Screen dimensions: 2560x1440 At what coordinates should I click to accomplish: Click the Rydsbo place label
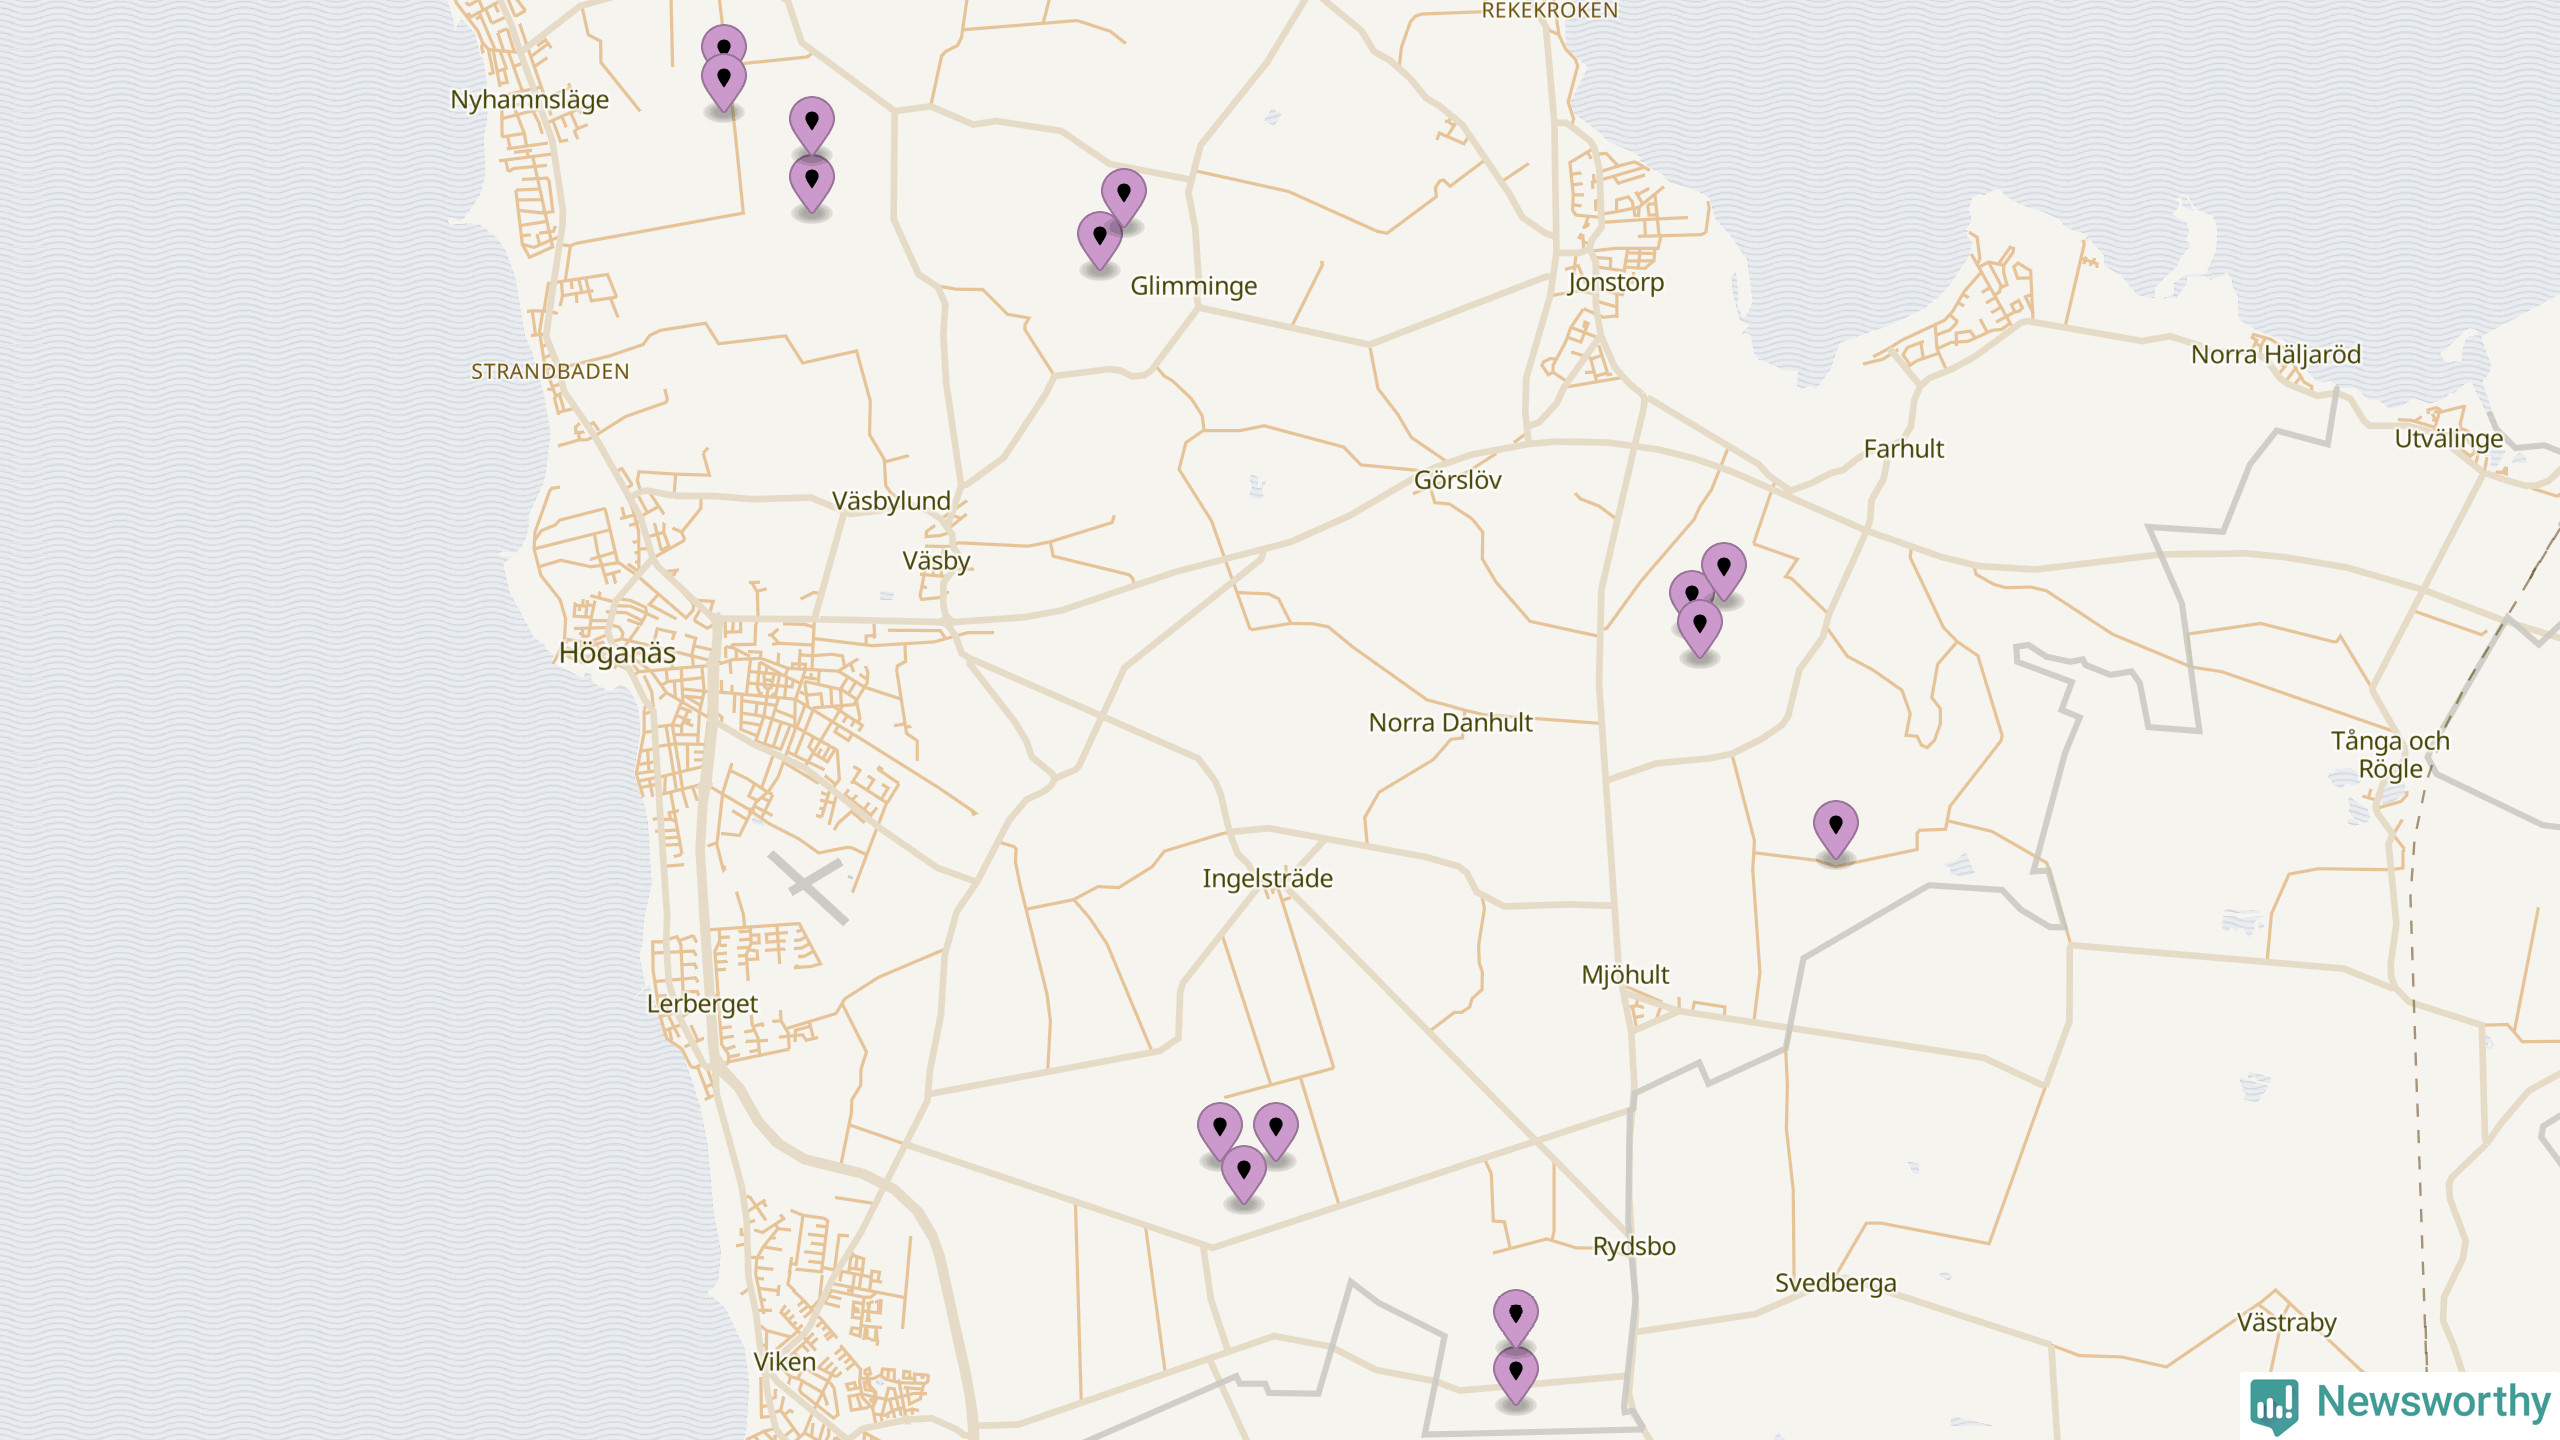click(x=1634, y=1247)
